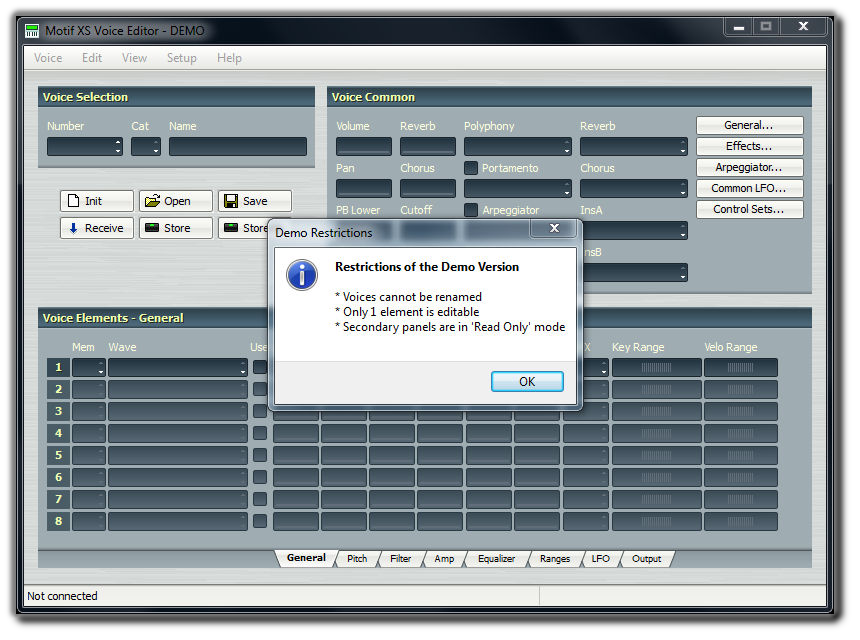The image size is (860, 640).
Task: Open the Arpeggiator... panel
Action: [x=749, y=167]
